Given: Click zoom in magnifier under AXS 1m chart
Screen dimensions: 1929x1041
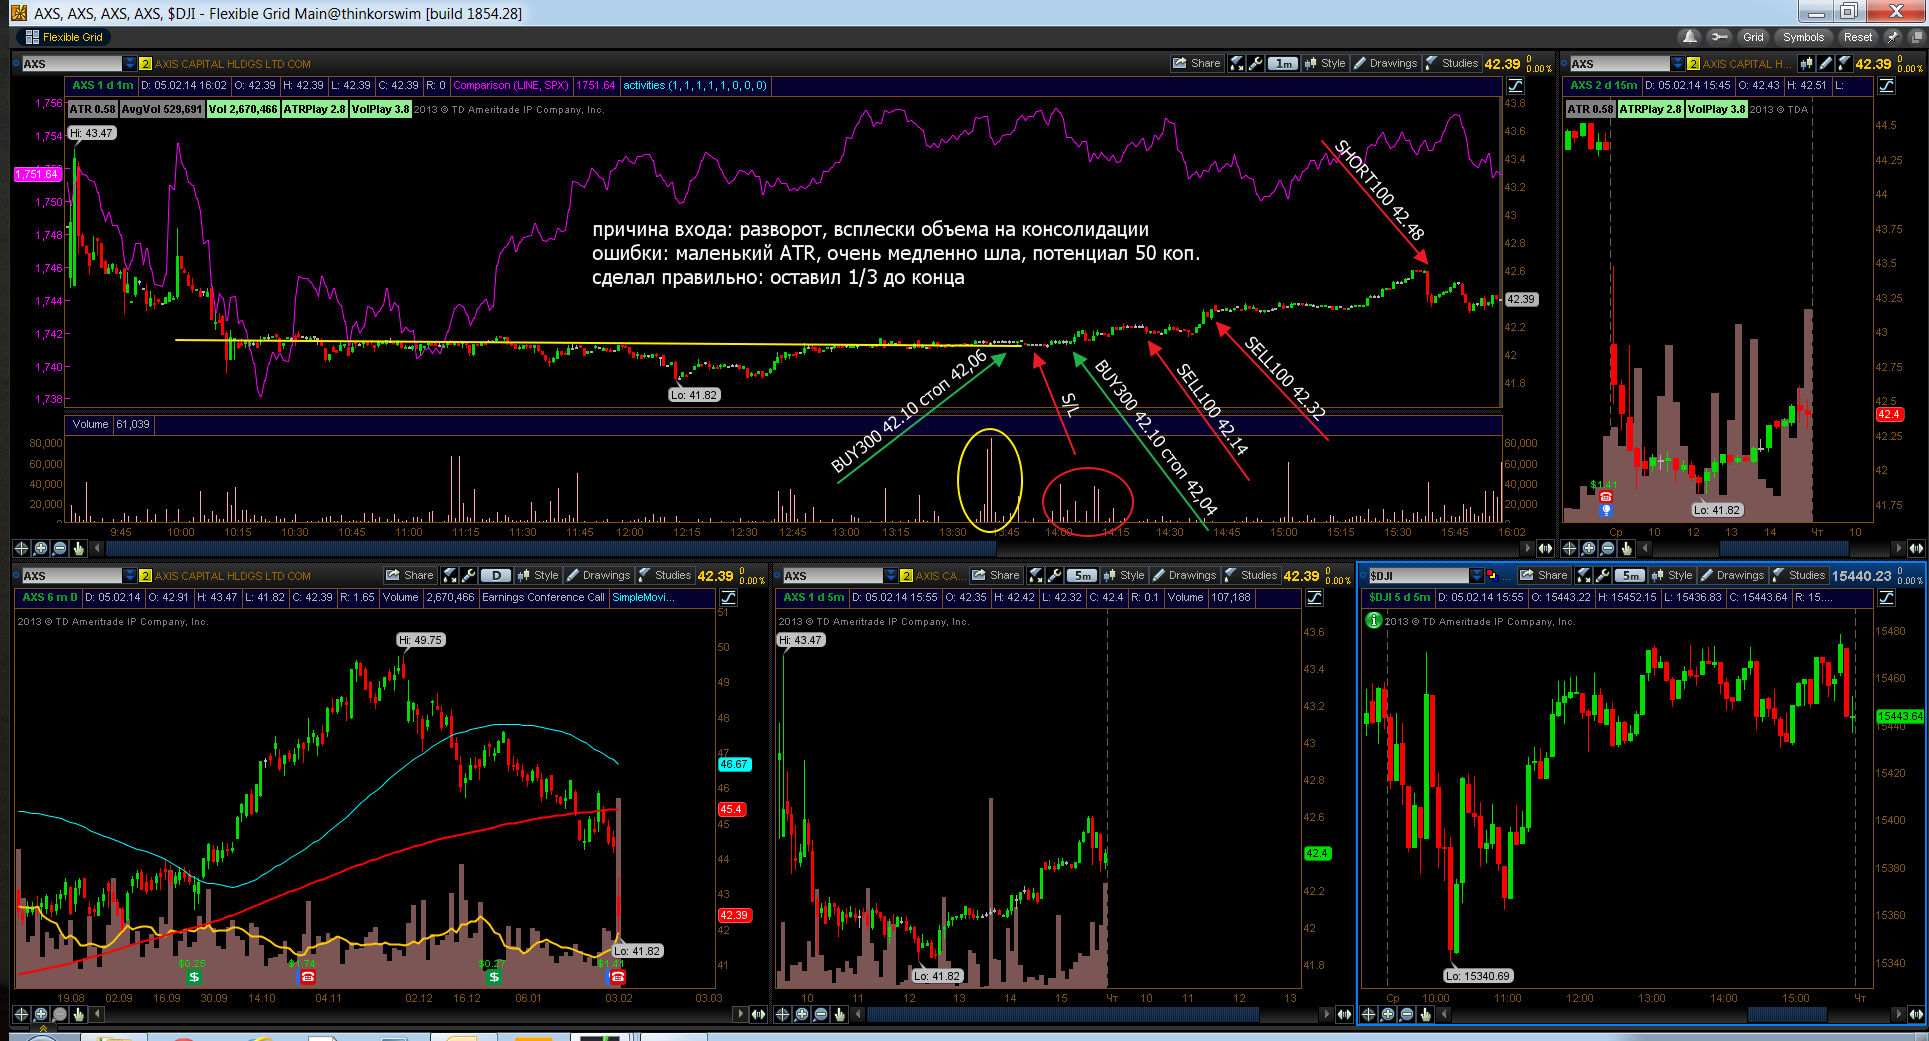Looking at the screenshot, I should (x=40, y=548).
